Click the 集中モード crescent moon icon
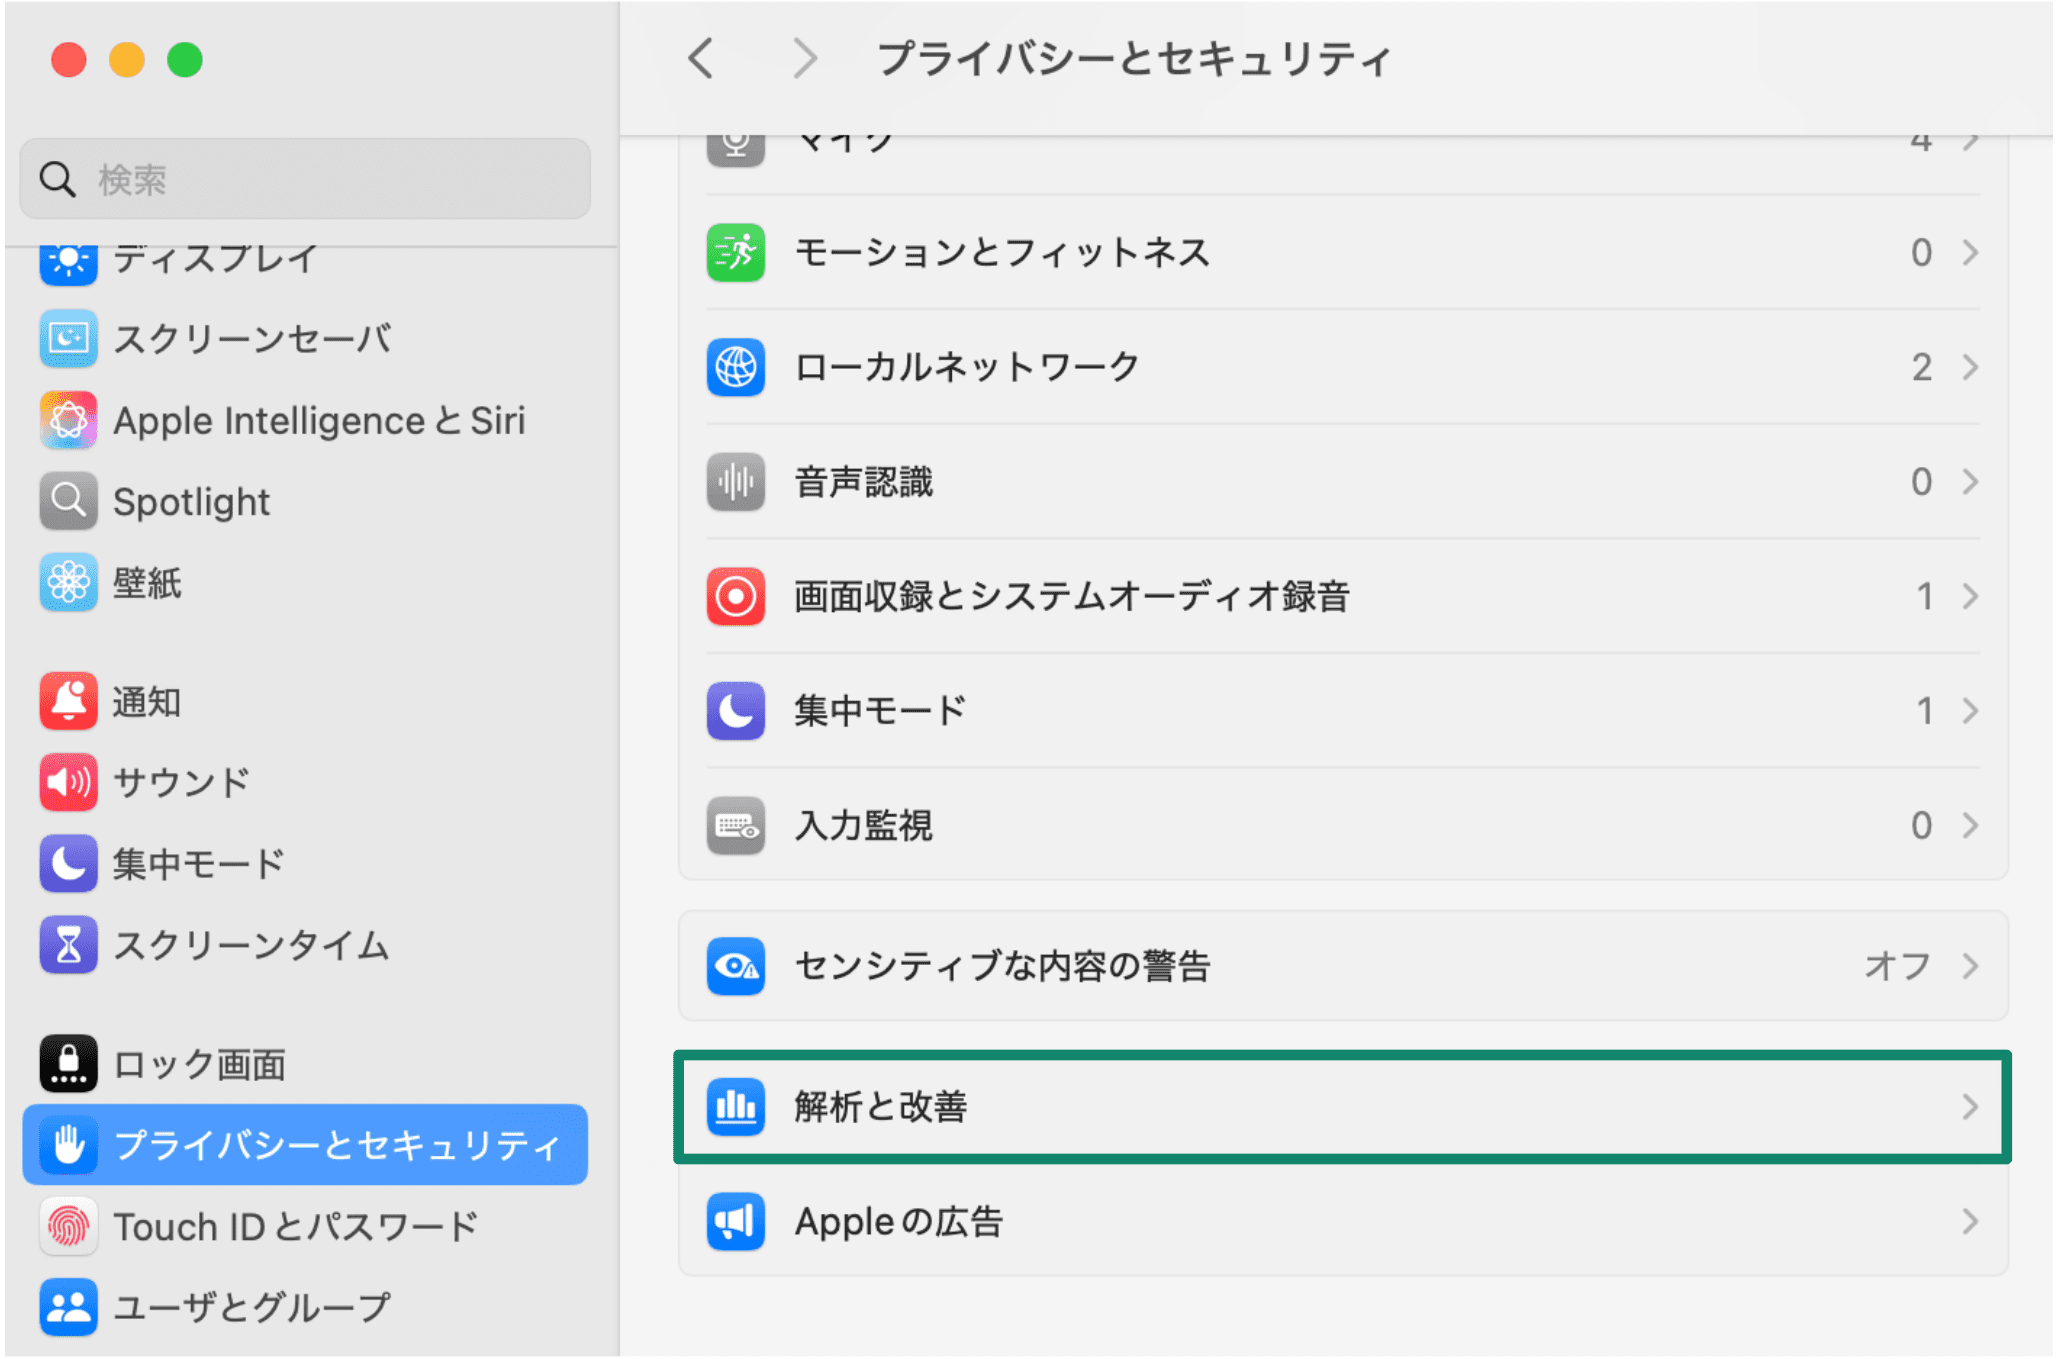The image size is (2059, 1359). 735,710
